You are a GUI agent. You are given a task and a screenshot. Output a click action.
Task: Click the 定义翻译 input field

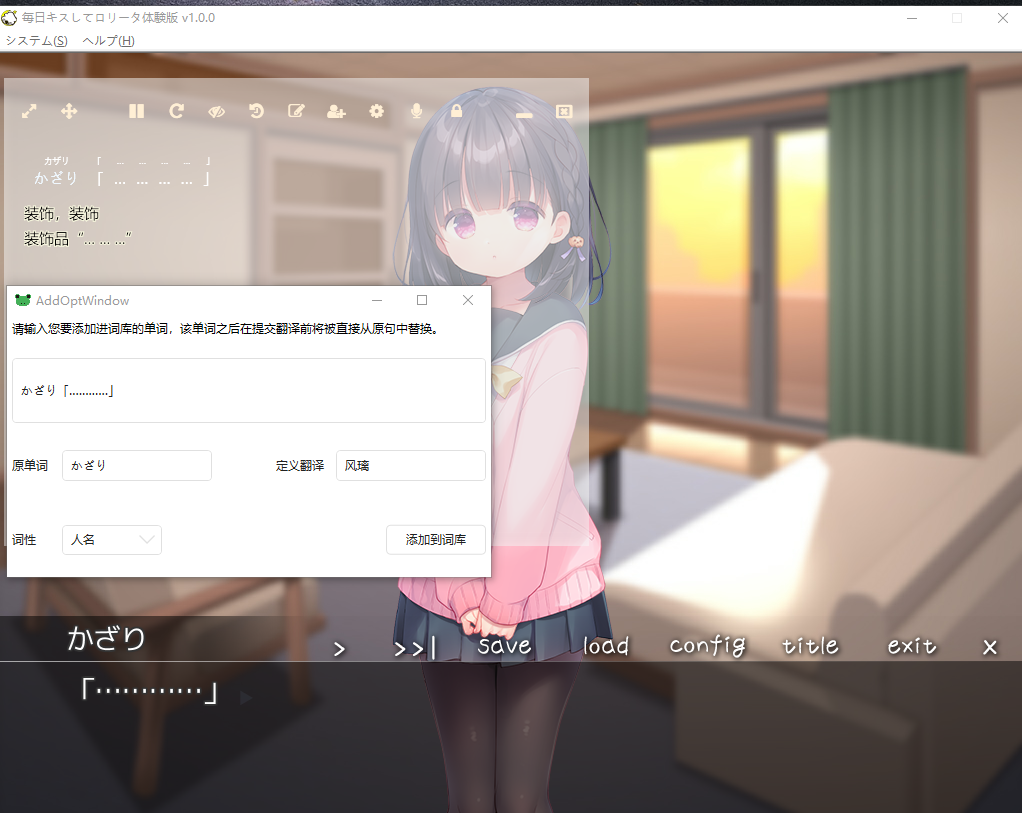pos(410,465)
